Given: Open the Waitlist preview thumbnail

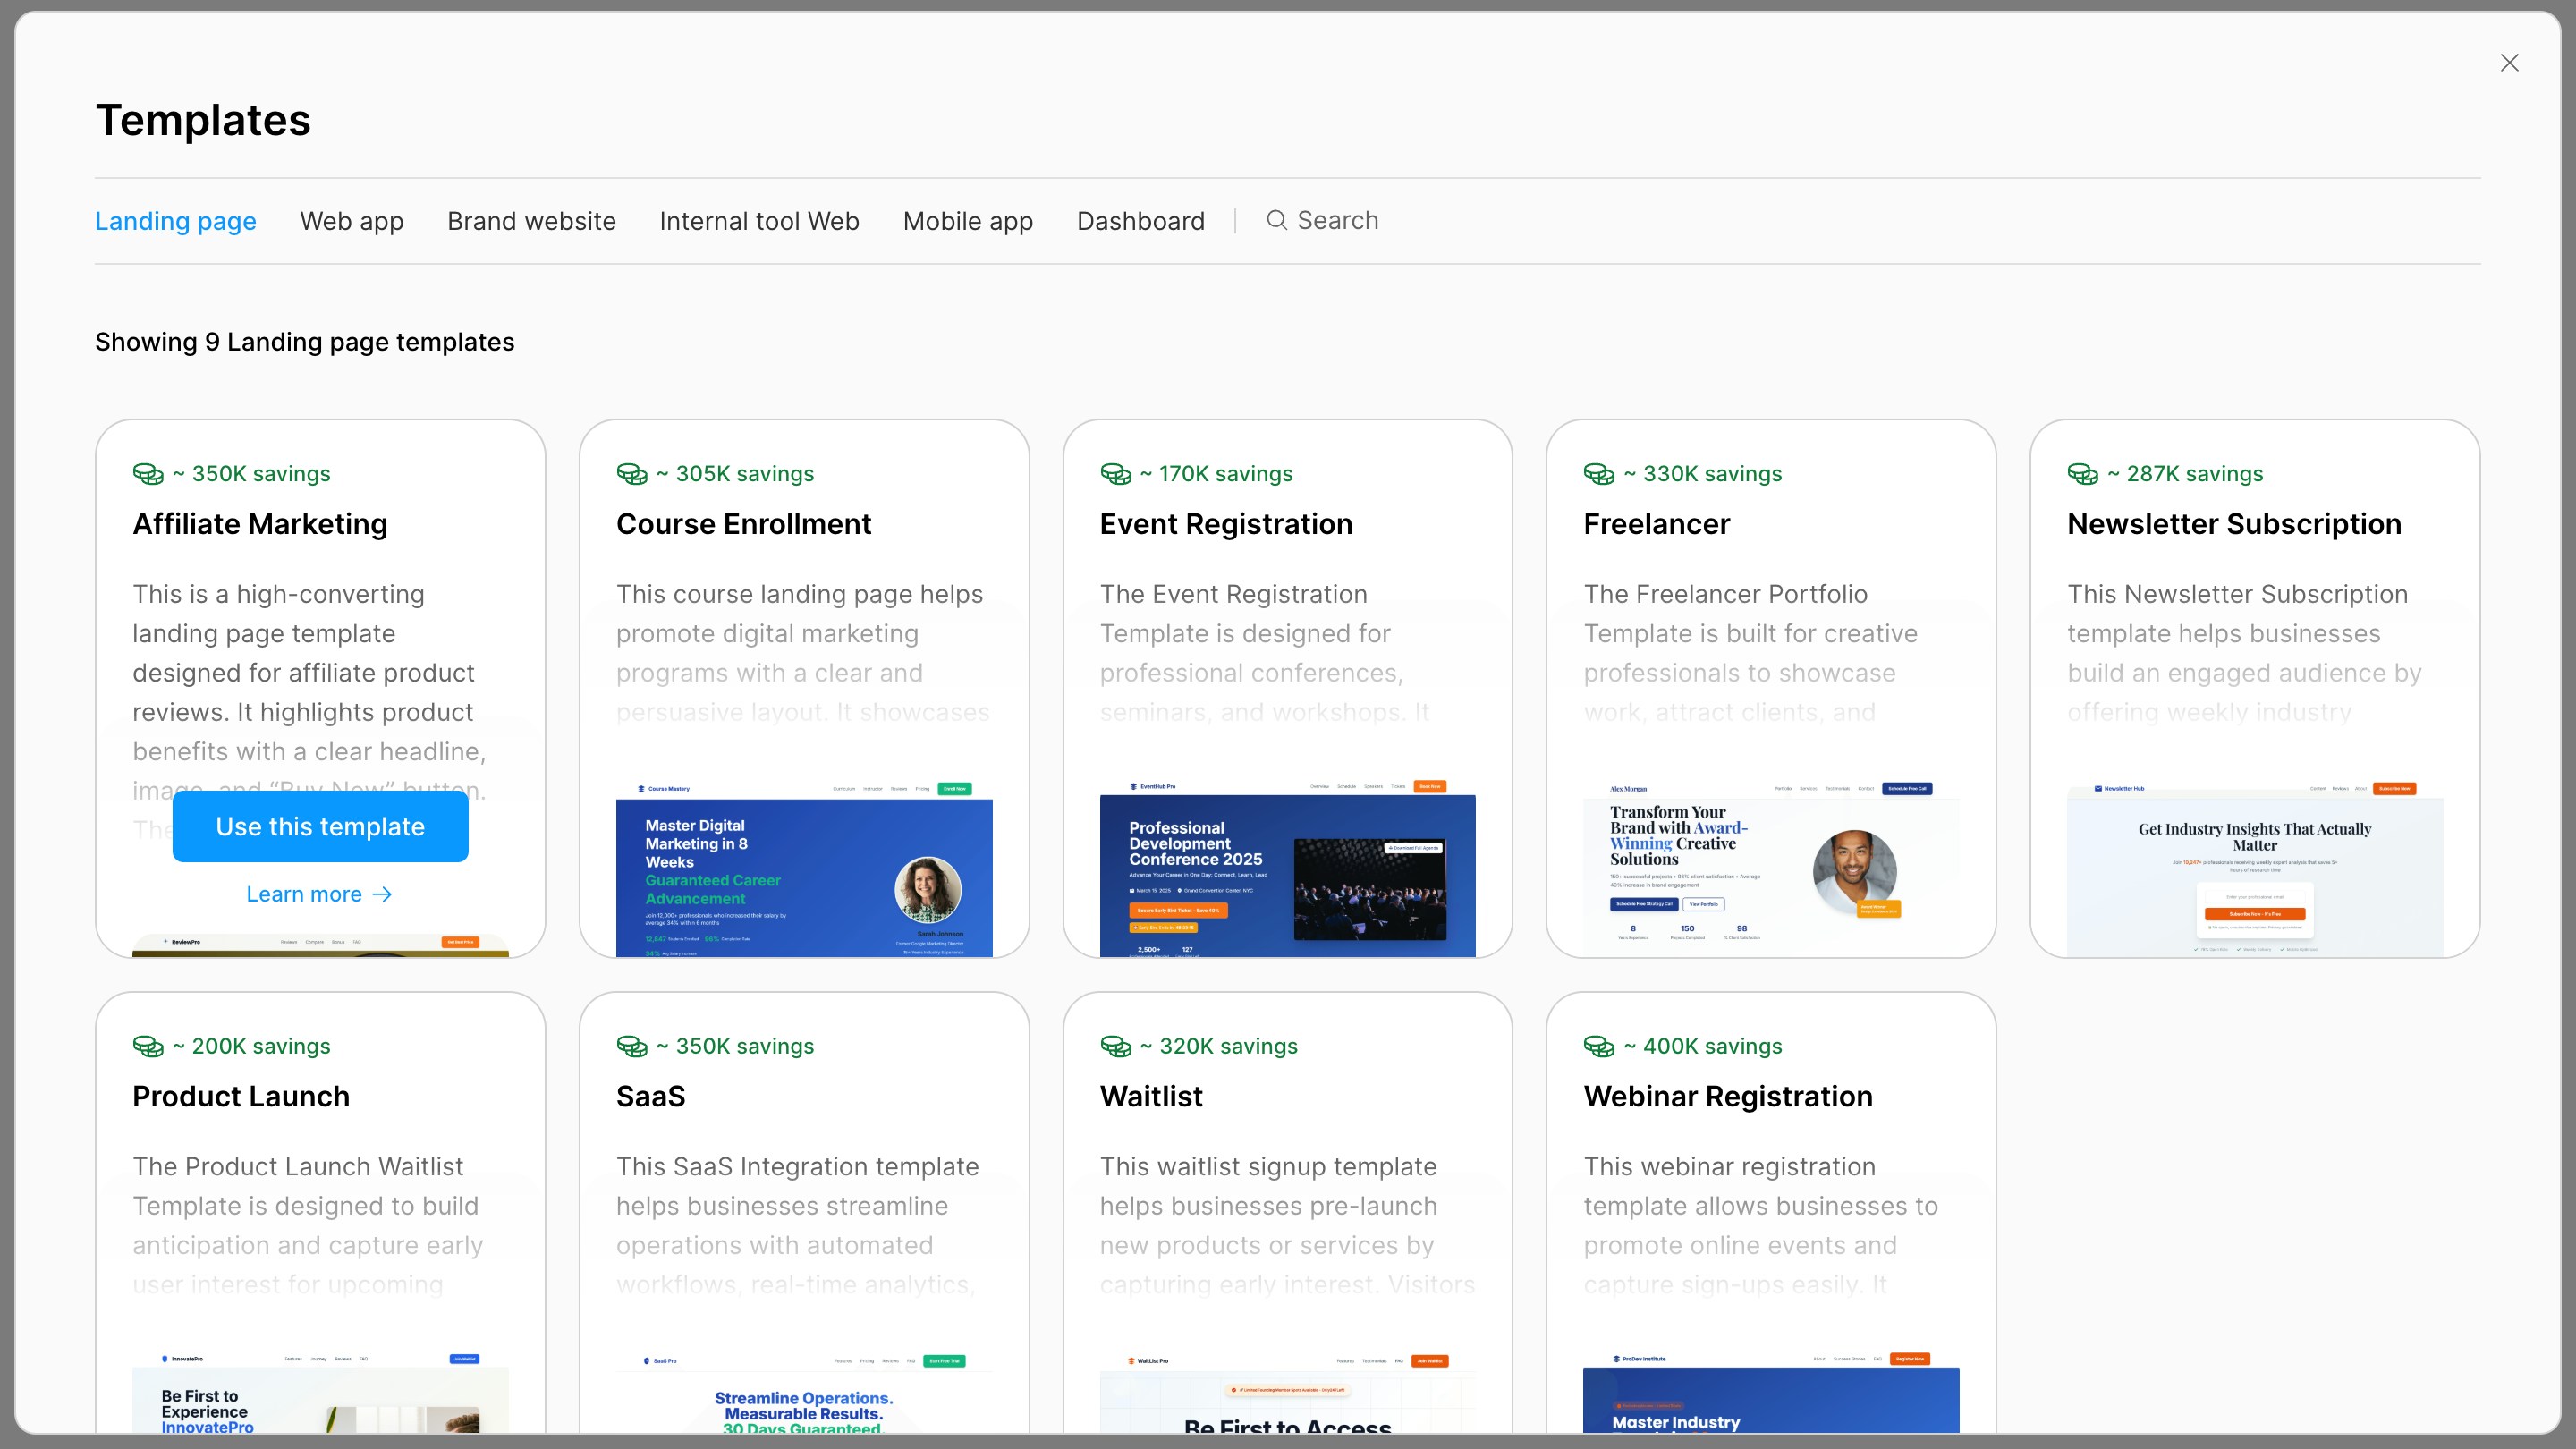Looking at the screenshot, I should 1288,1392.
